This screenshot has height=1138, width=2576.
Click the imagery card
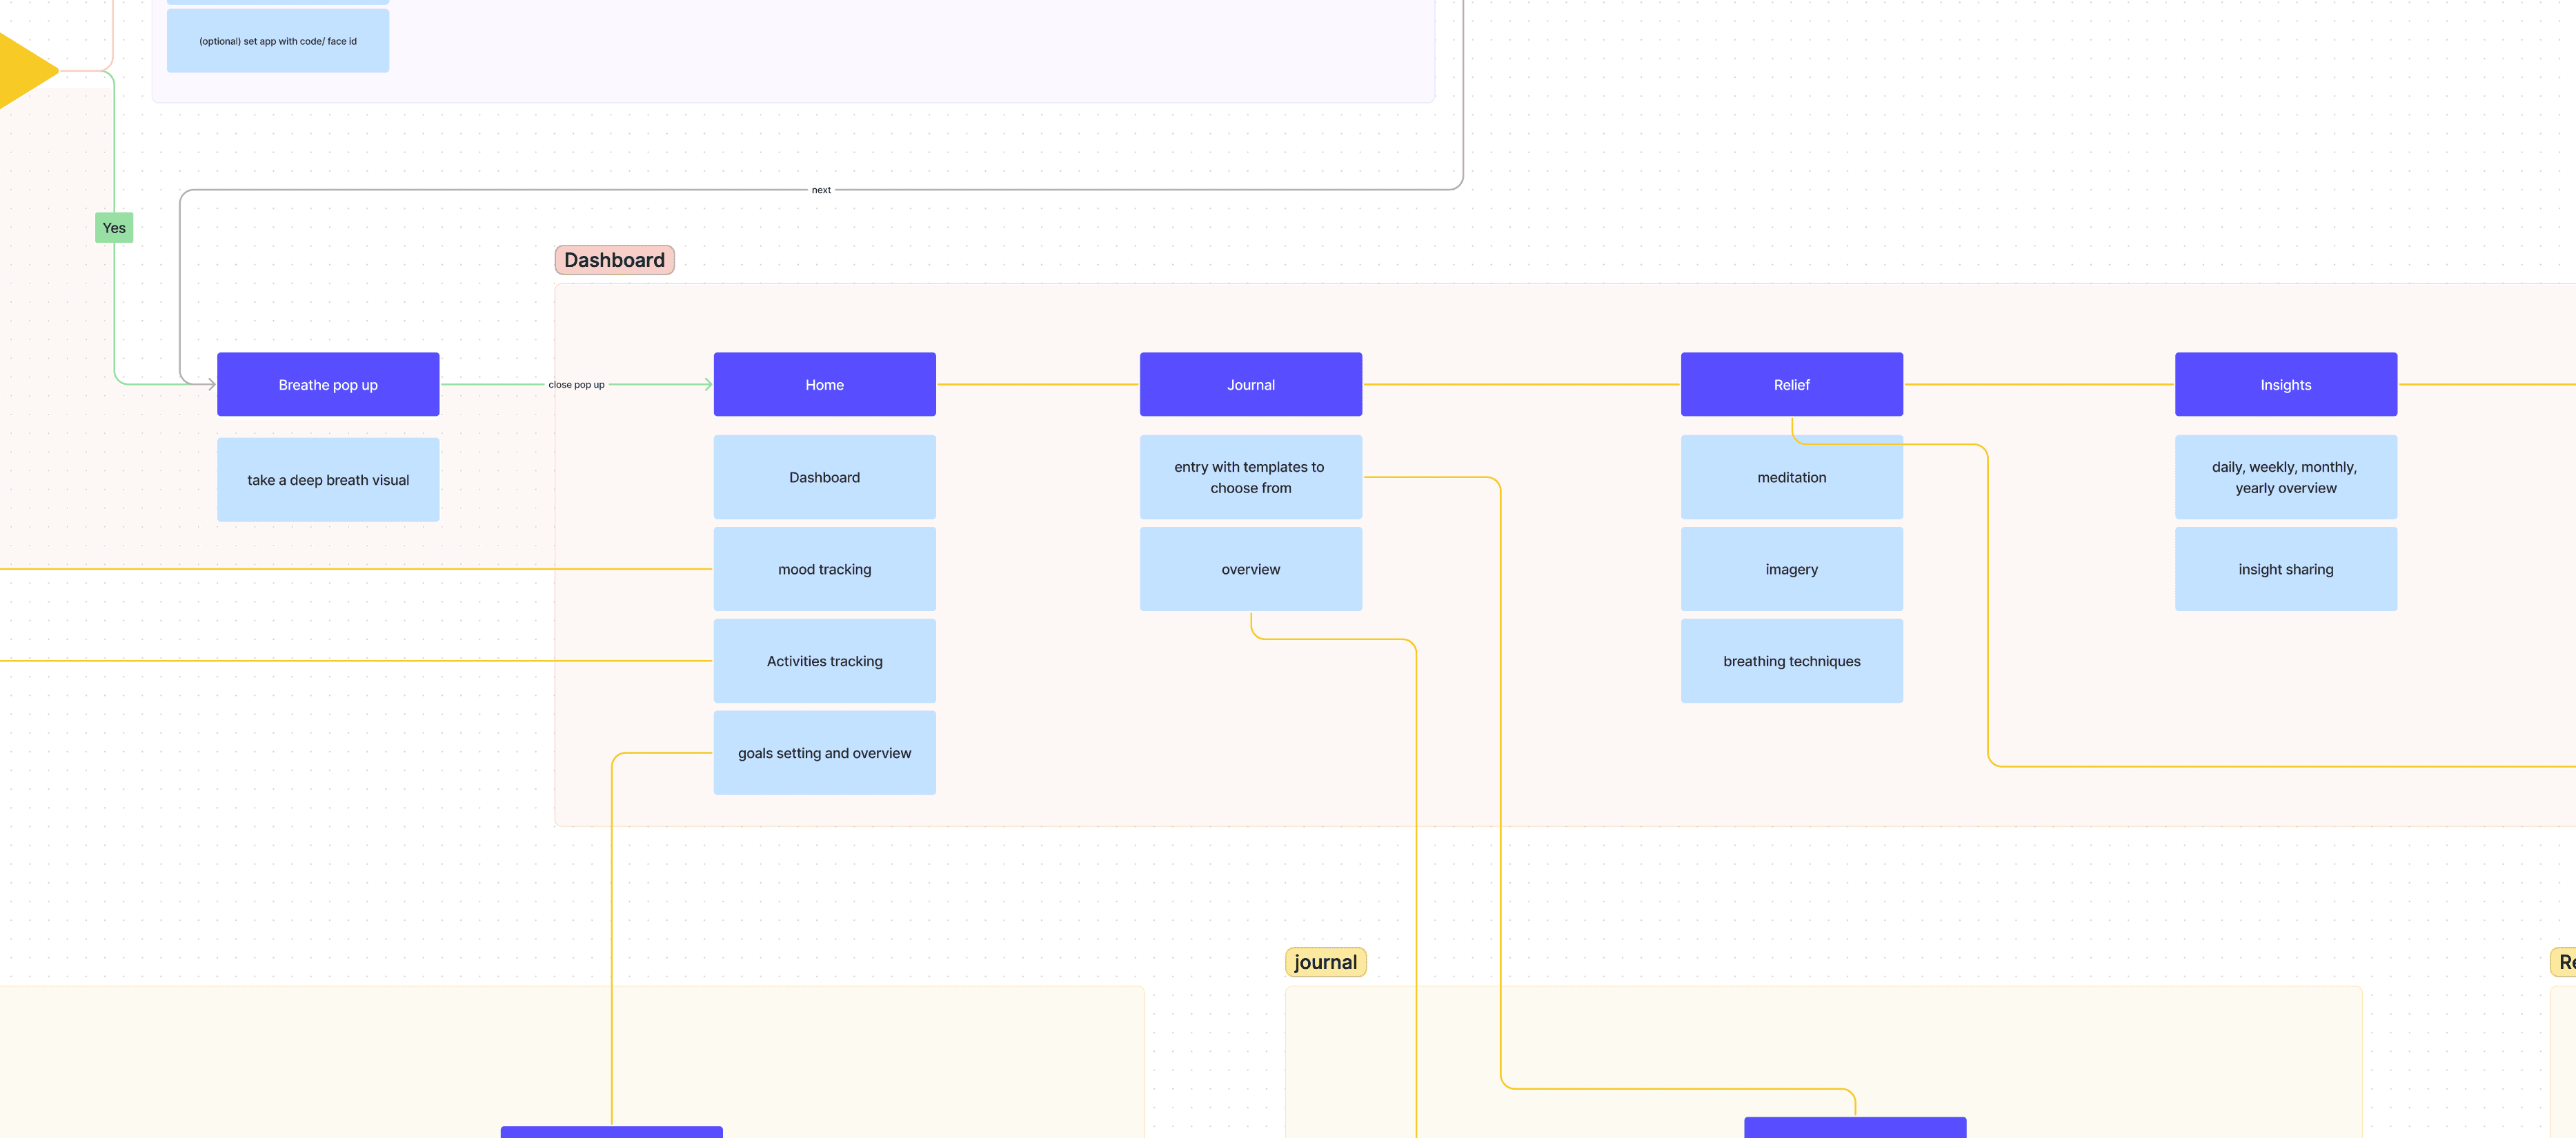coord(1791,569)
